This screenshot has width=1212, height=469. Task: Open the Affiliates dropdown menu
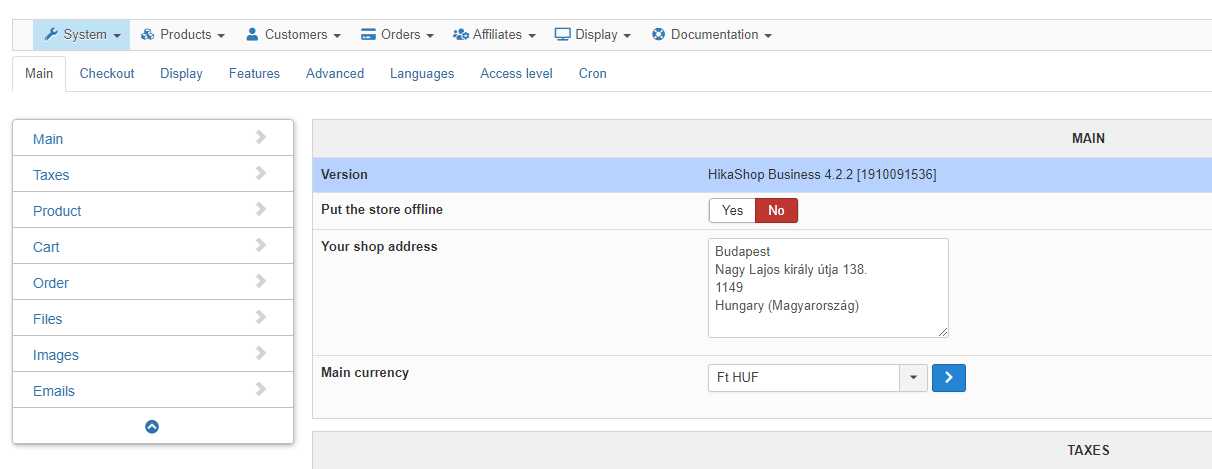click(494, 34)
